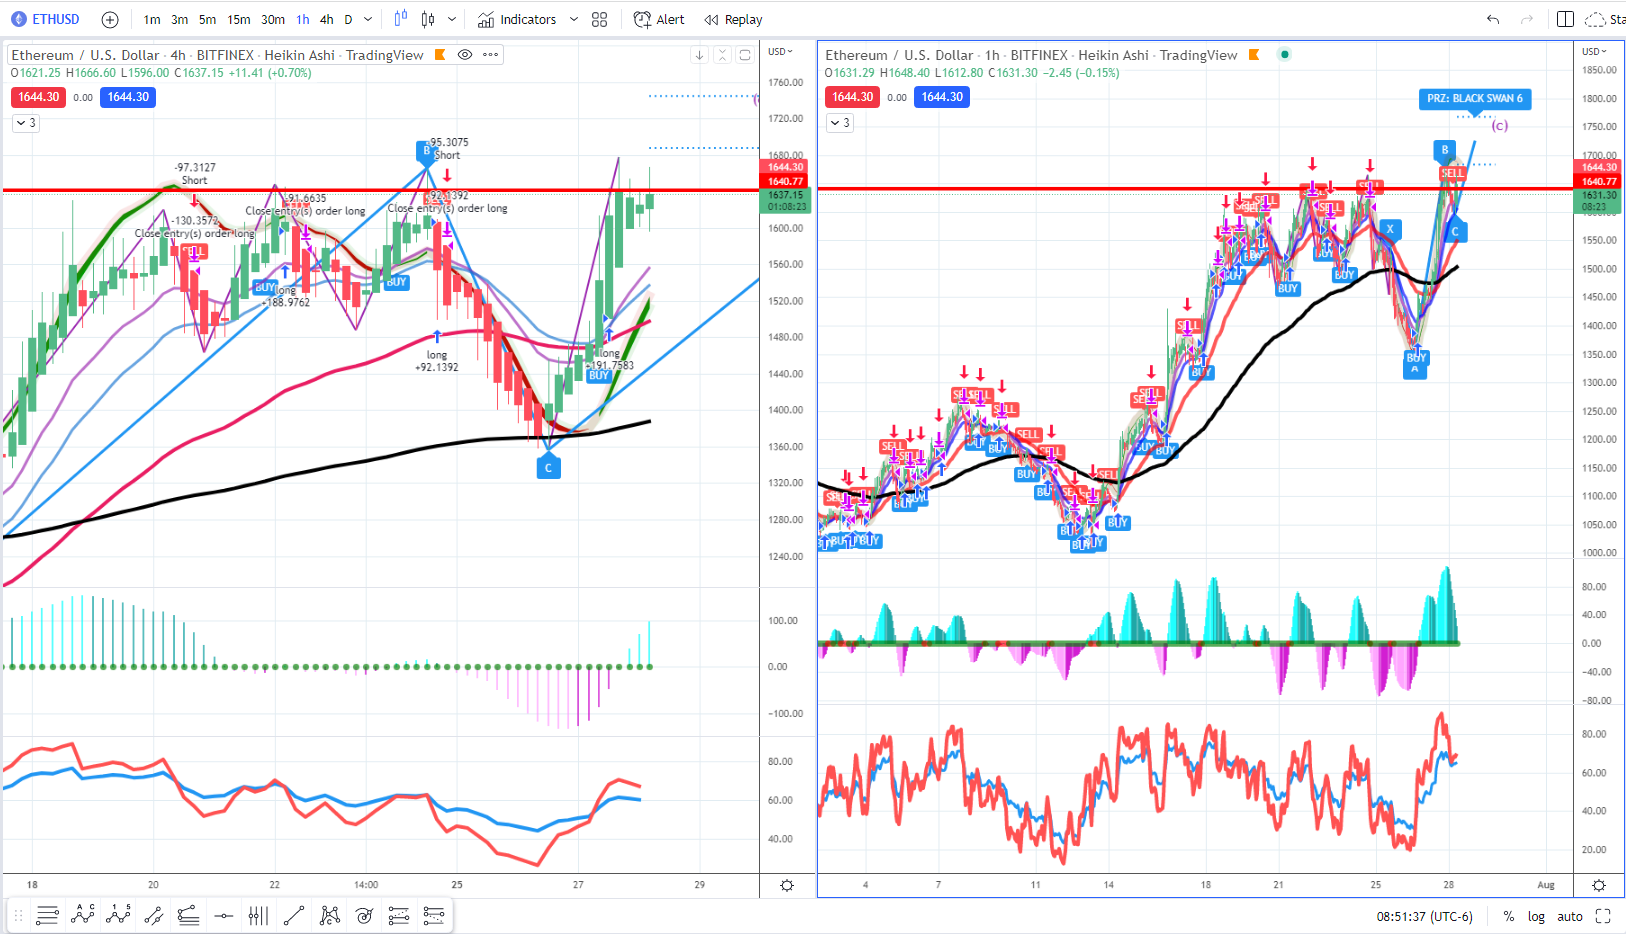Open the indicator templates grid icon
Viewport: 1626px width, 934px height.
coord(599,20)
